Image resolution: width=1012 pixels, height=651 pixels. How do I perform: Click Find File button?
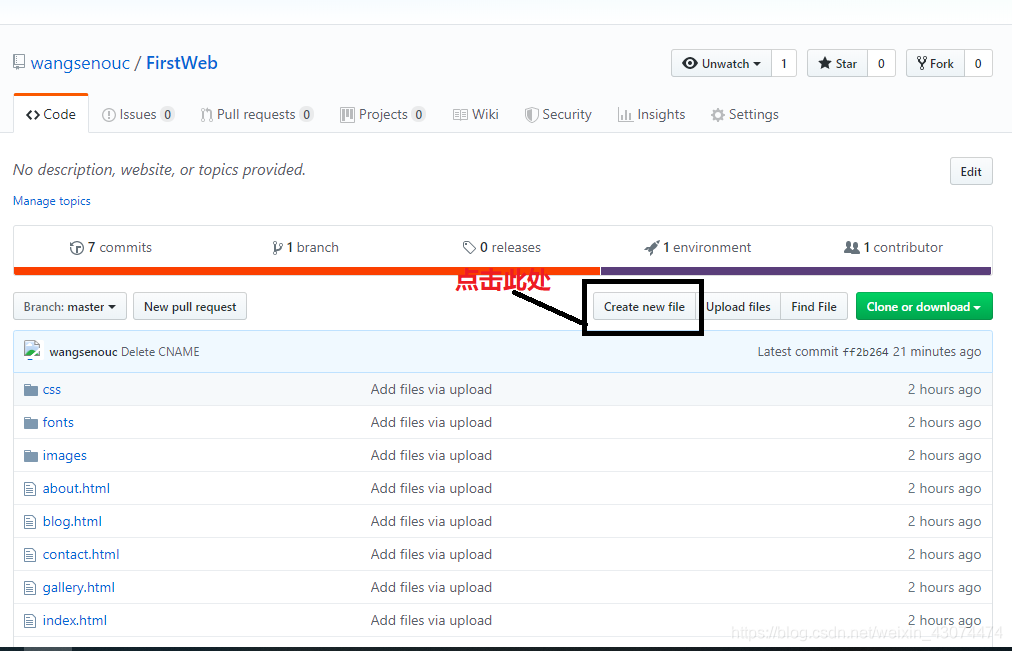coord(814,306)
